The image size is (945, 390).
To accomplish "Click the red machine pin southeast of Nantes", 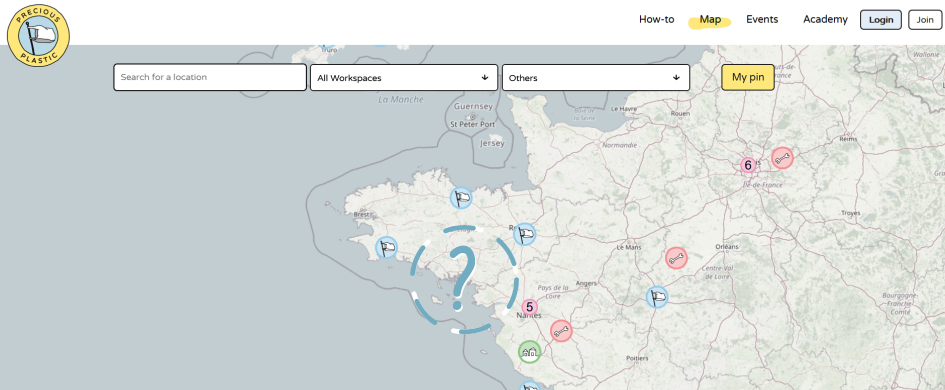I will [x=560, y=331].
